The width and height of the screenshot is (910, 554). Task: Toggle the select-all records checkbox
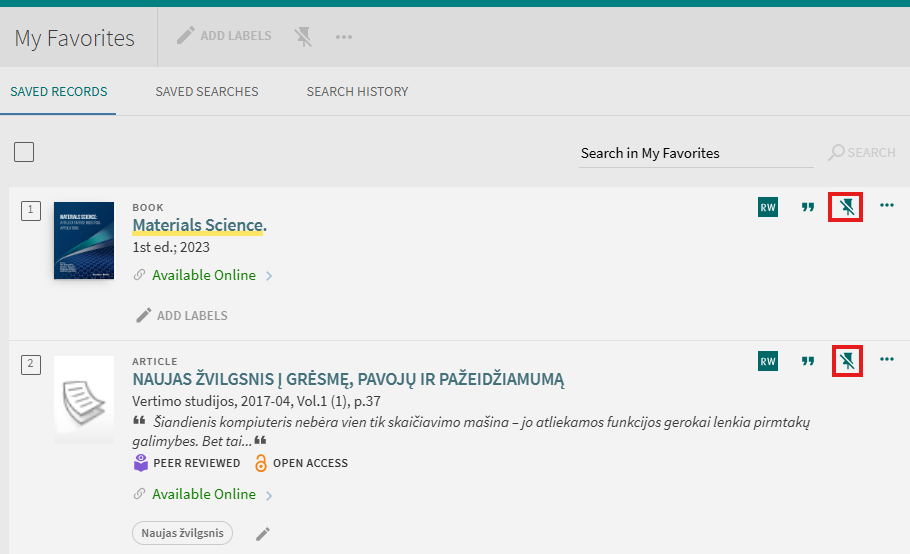click(x=24, y=152)
